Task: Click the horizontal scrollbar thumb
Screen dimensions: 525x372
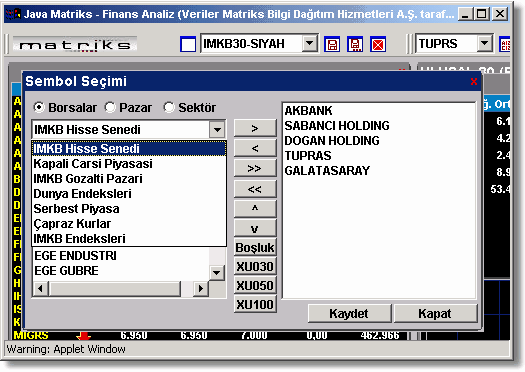Action: click(115, 288)
